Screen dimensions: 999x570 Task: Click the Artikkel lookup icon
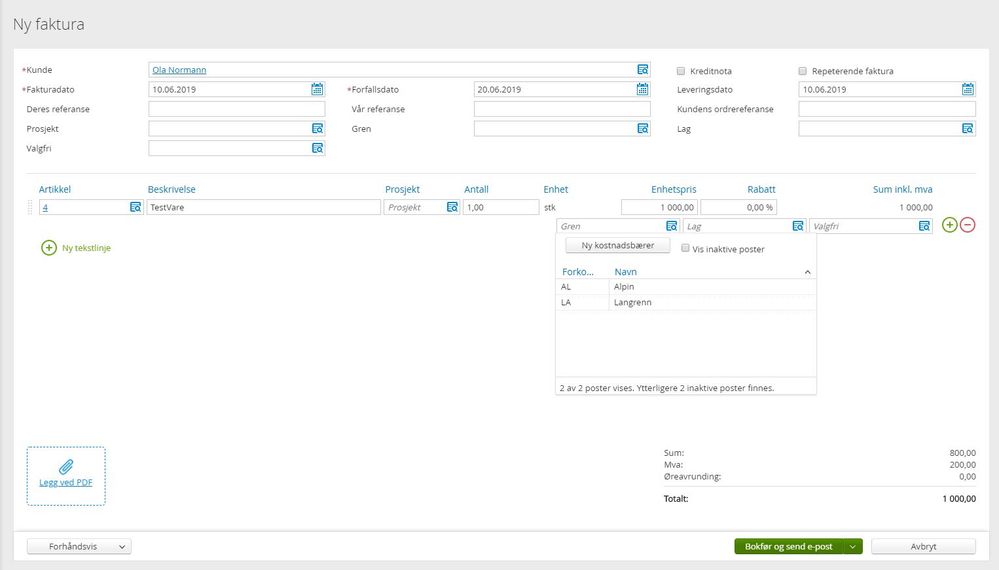[x=135, y=207]
